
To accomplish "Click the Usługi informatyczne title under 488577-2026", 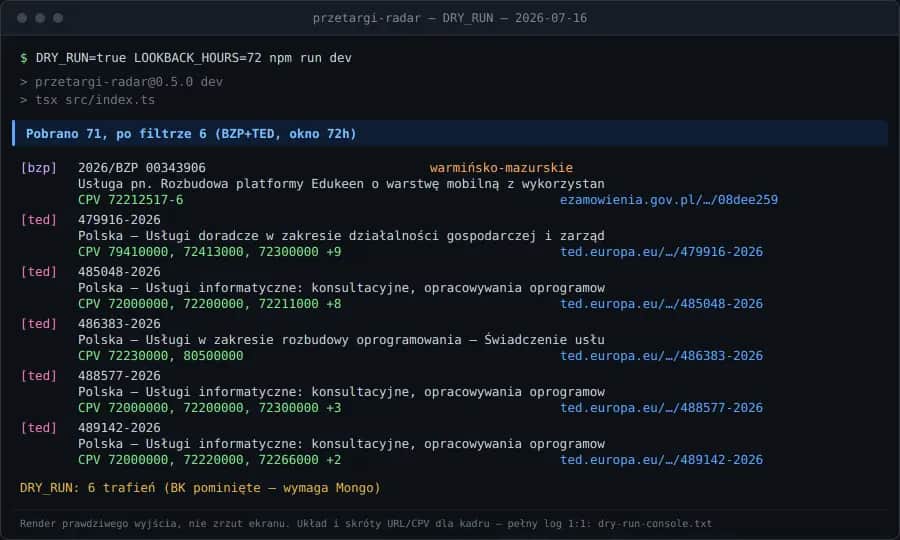I will (x=341, y=392).
